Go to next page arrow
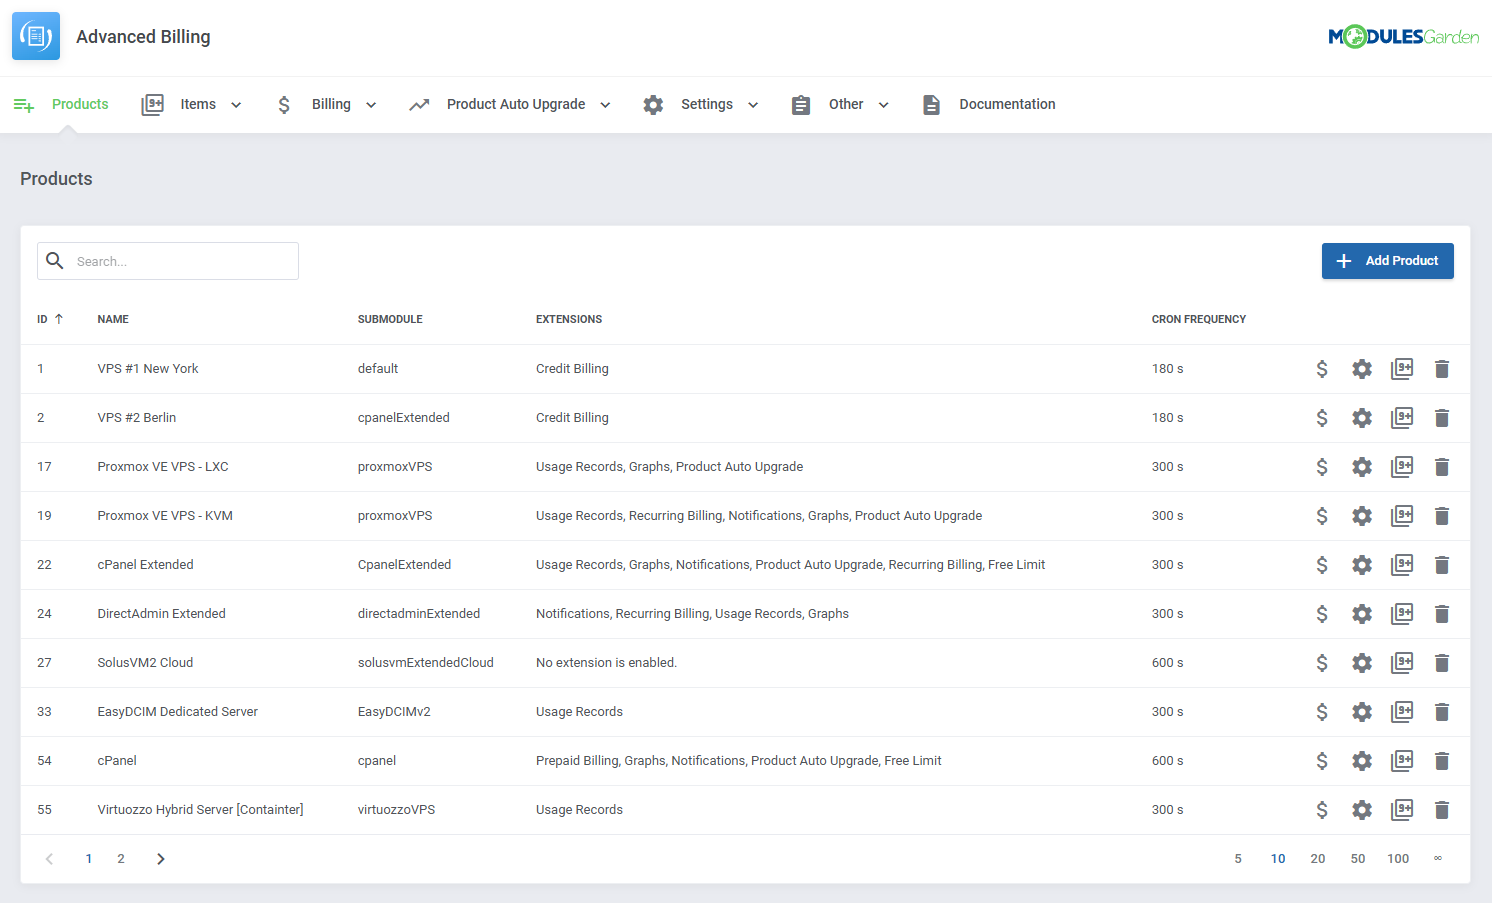 pos(161,859)
